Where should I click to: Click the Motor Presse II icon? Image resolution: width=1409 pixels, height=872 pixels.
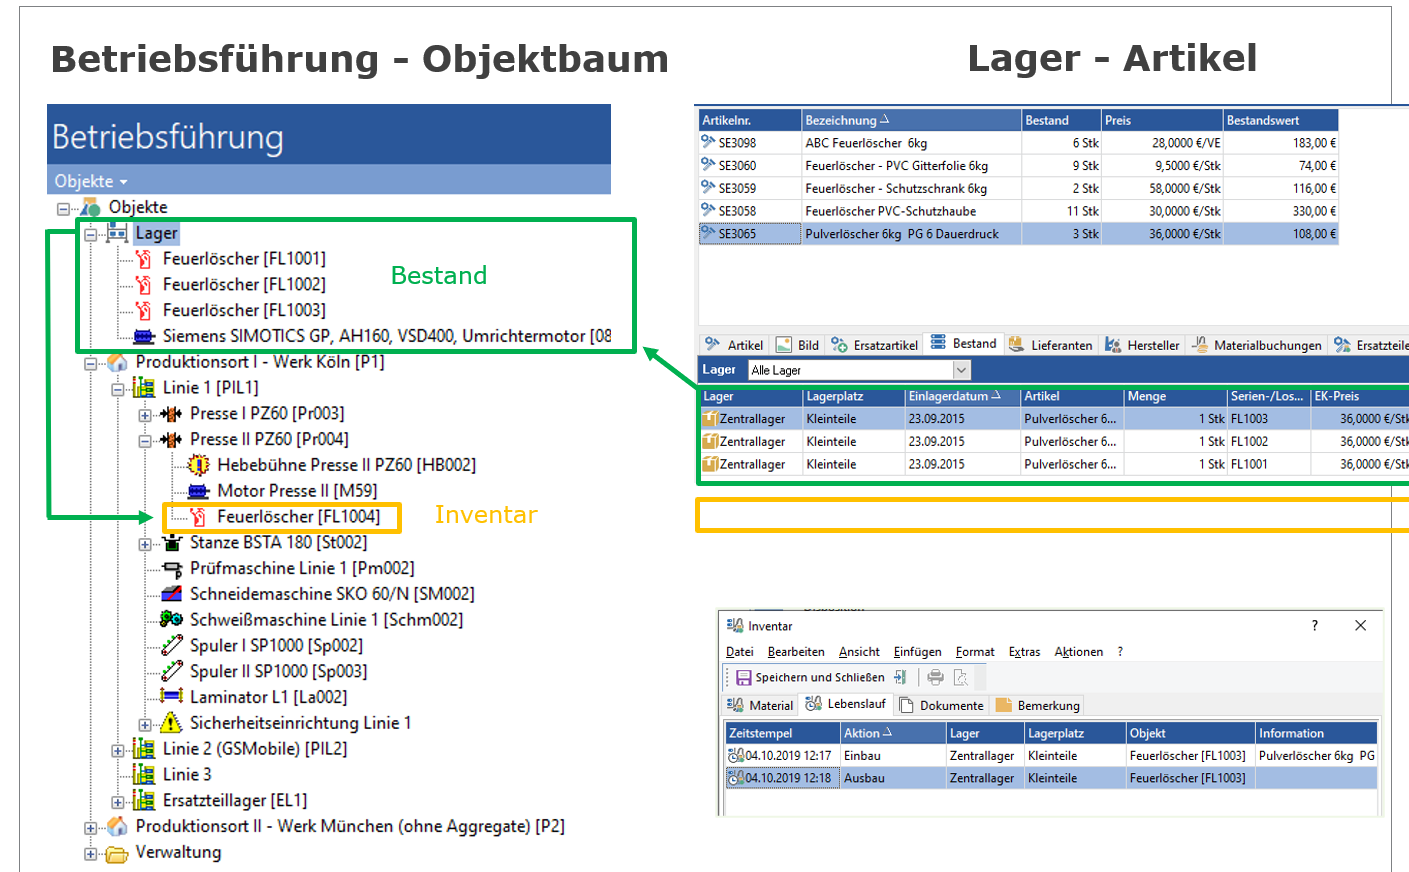tap(199, 491)
